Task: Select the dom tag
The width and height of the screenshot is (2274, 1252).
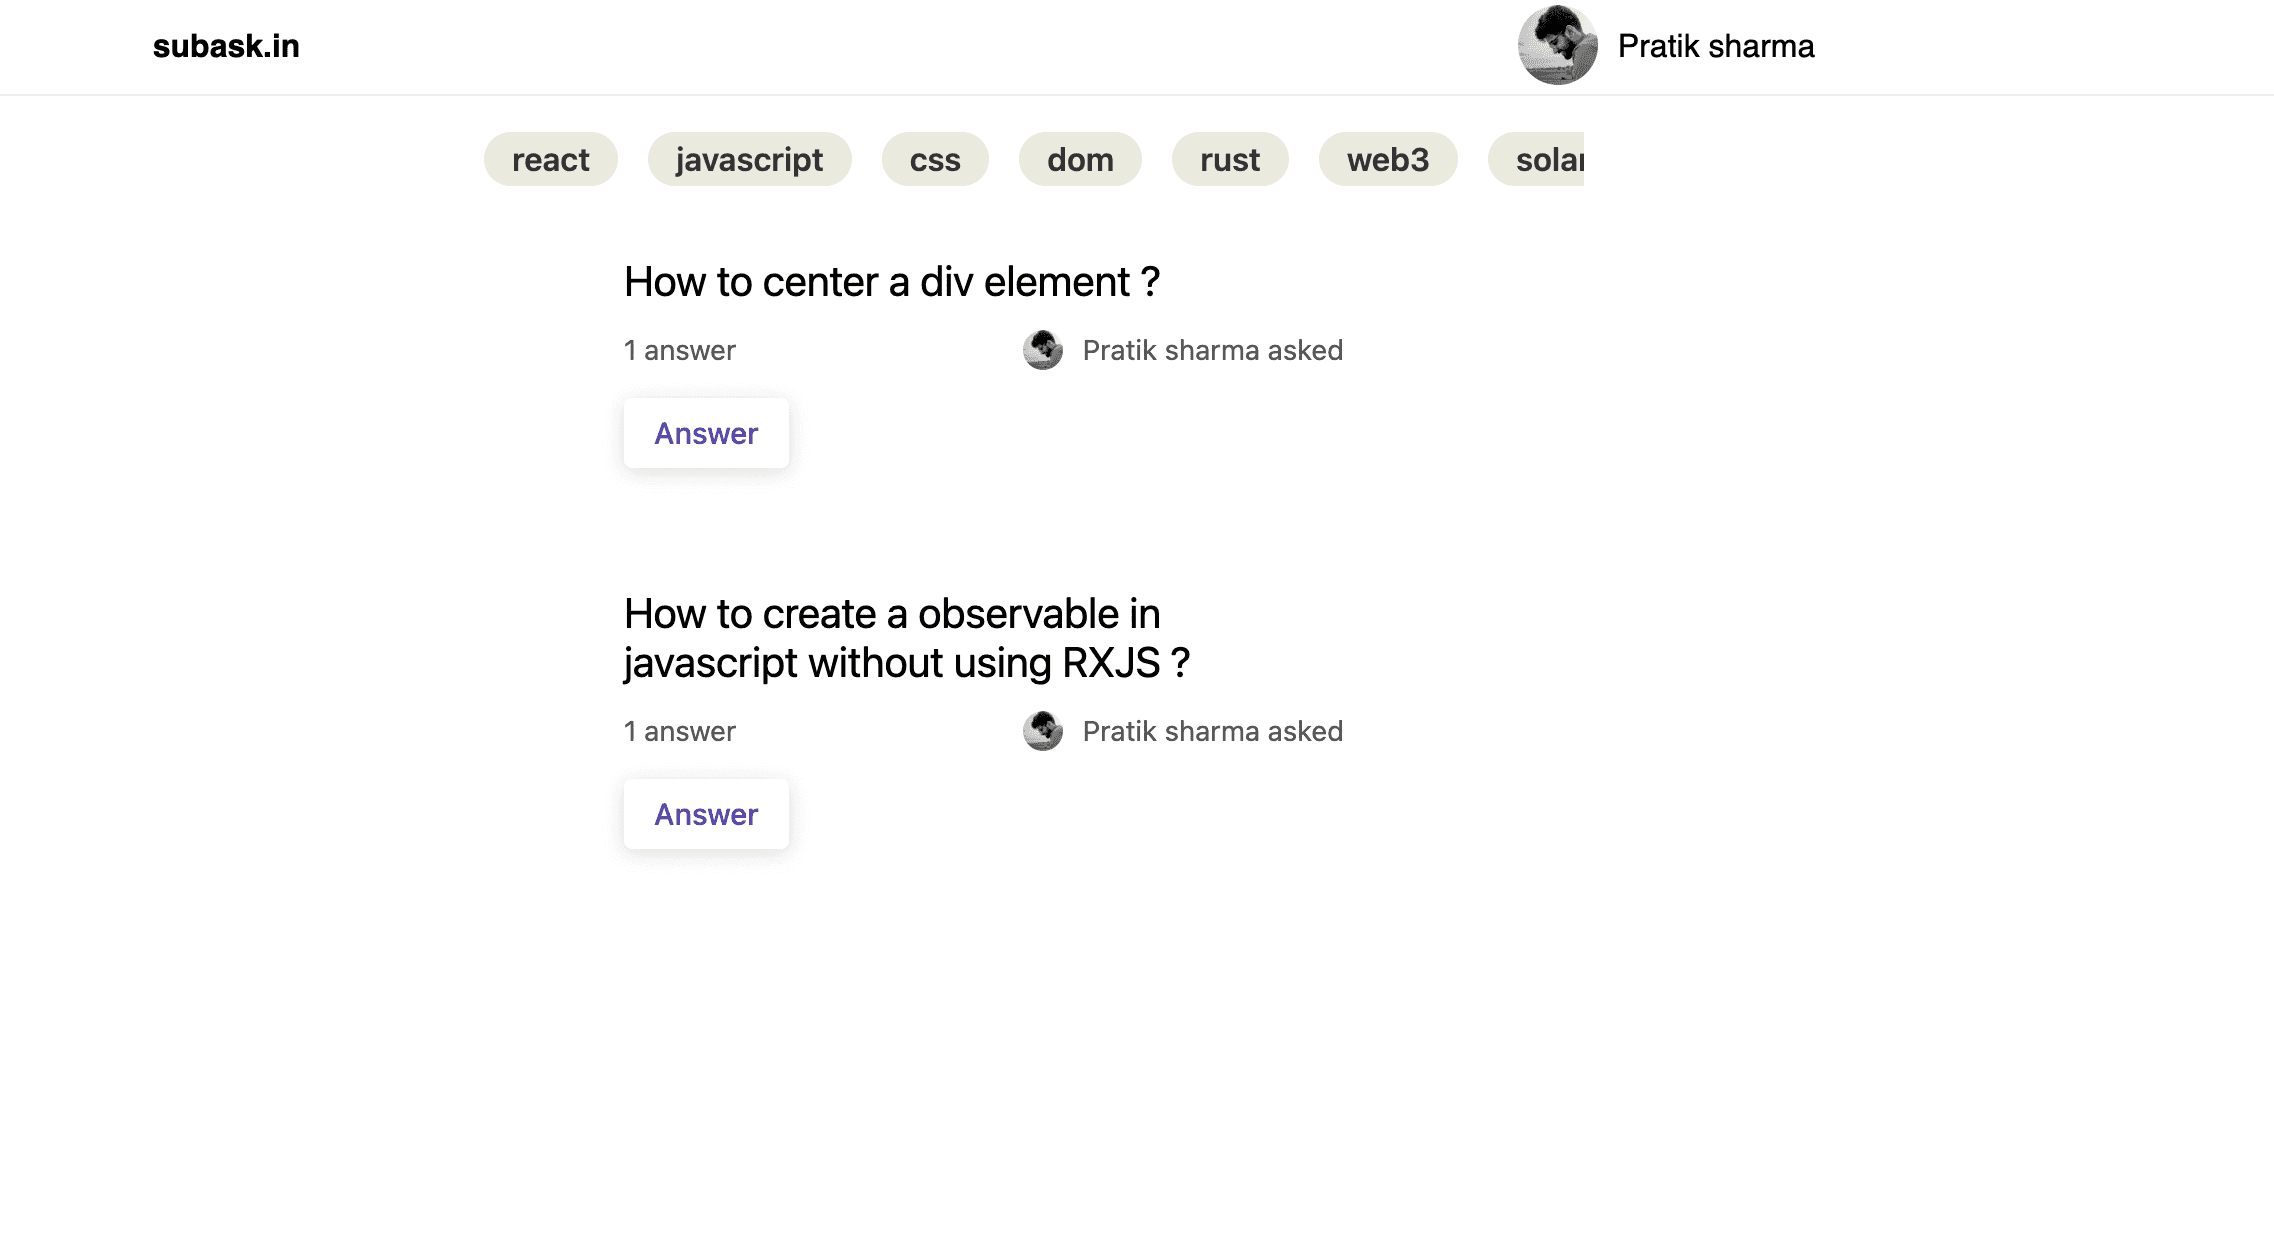Action: (x=1079, y=158)
